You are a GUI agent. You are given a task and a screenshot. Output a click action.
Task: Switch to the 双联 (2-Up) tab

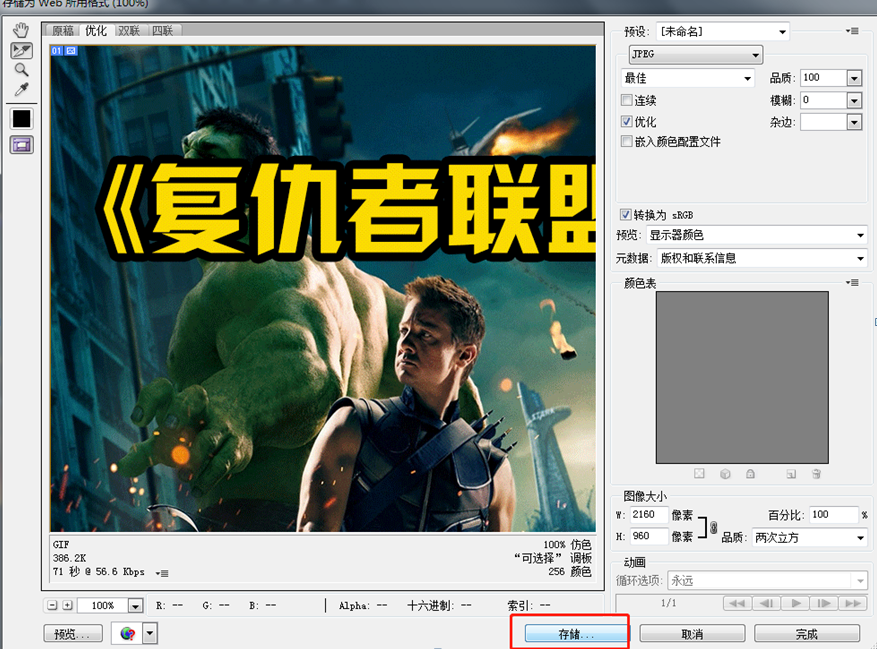pos(129,30)
